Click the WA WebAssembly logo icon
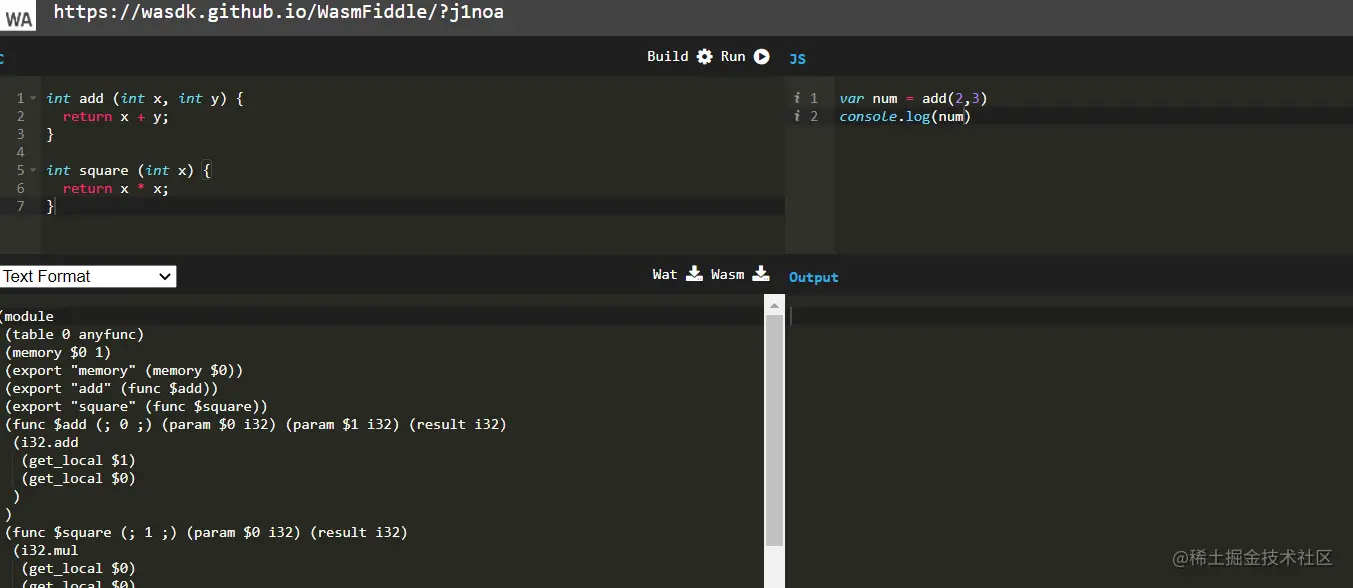The height and width of the screenshot is (588, 1353). [x=19, y=17]
